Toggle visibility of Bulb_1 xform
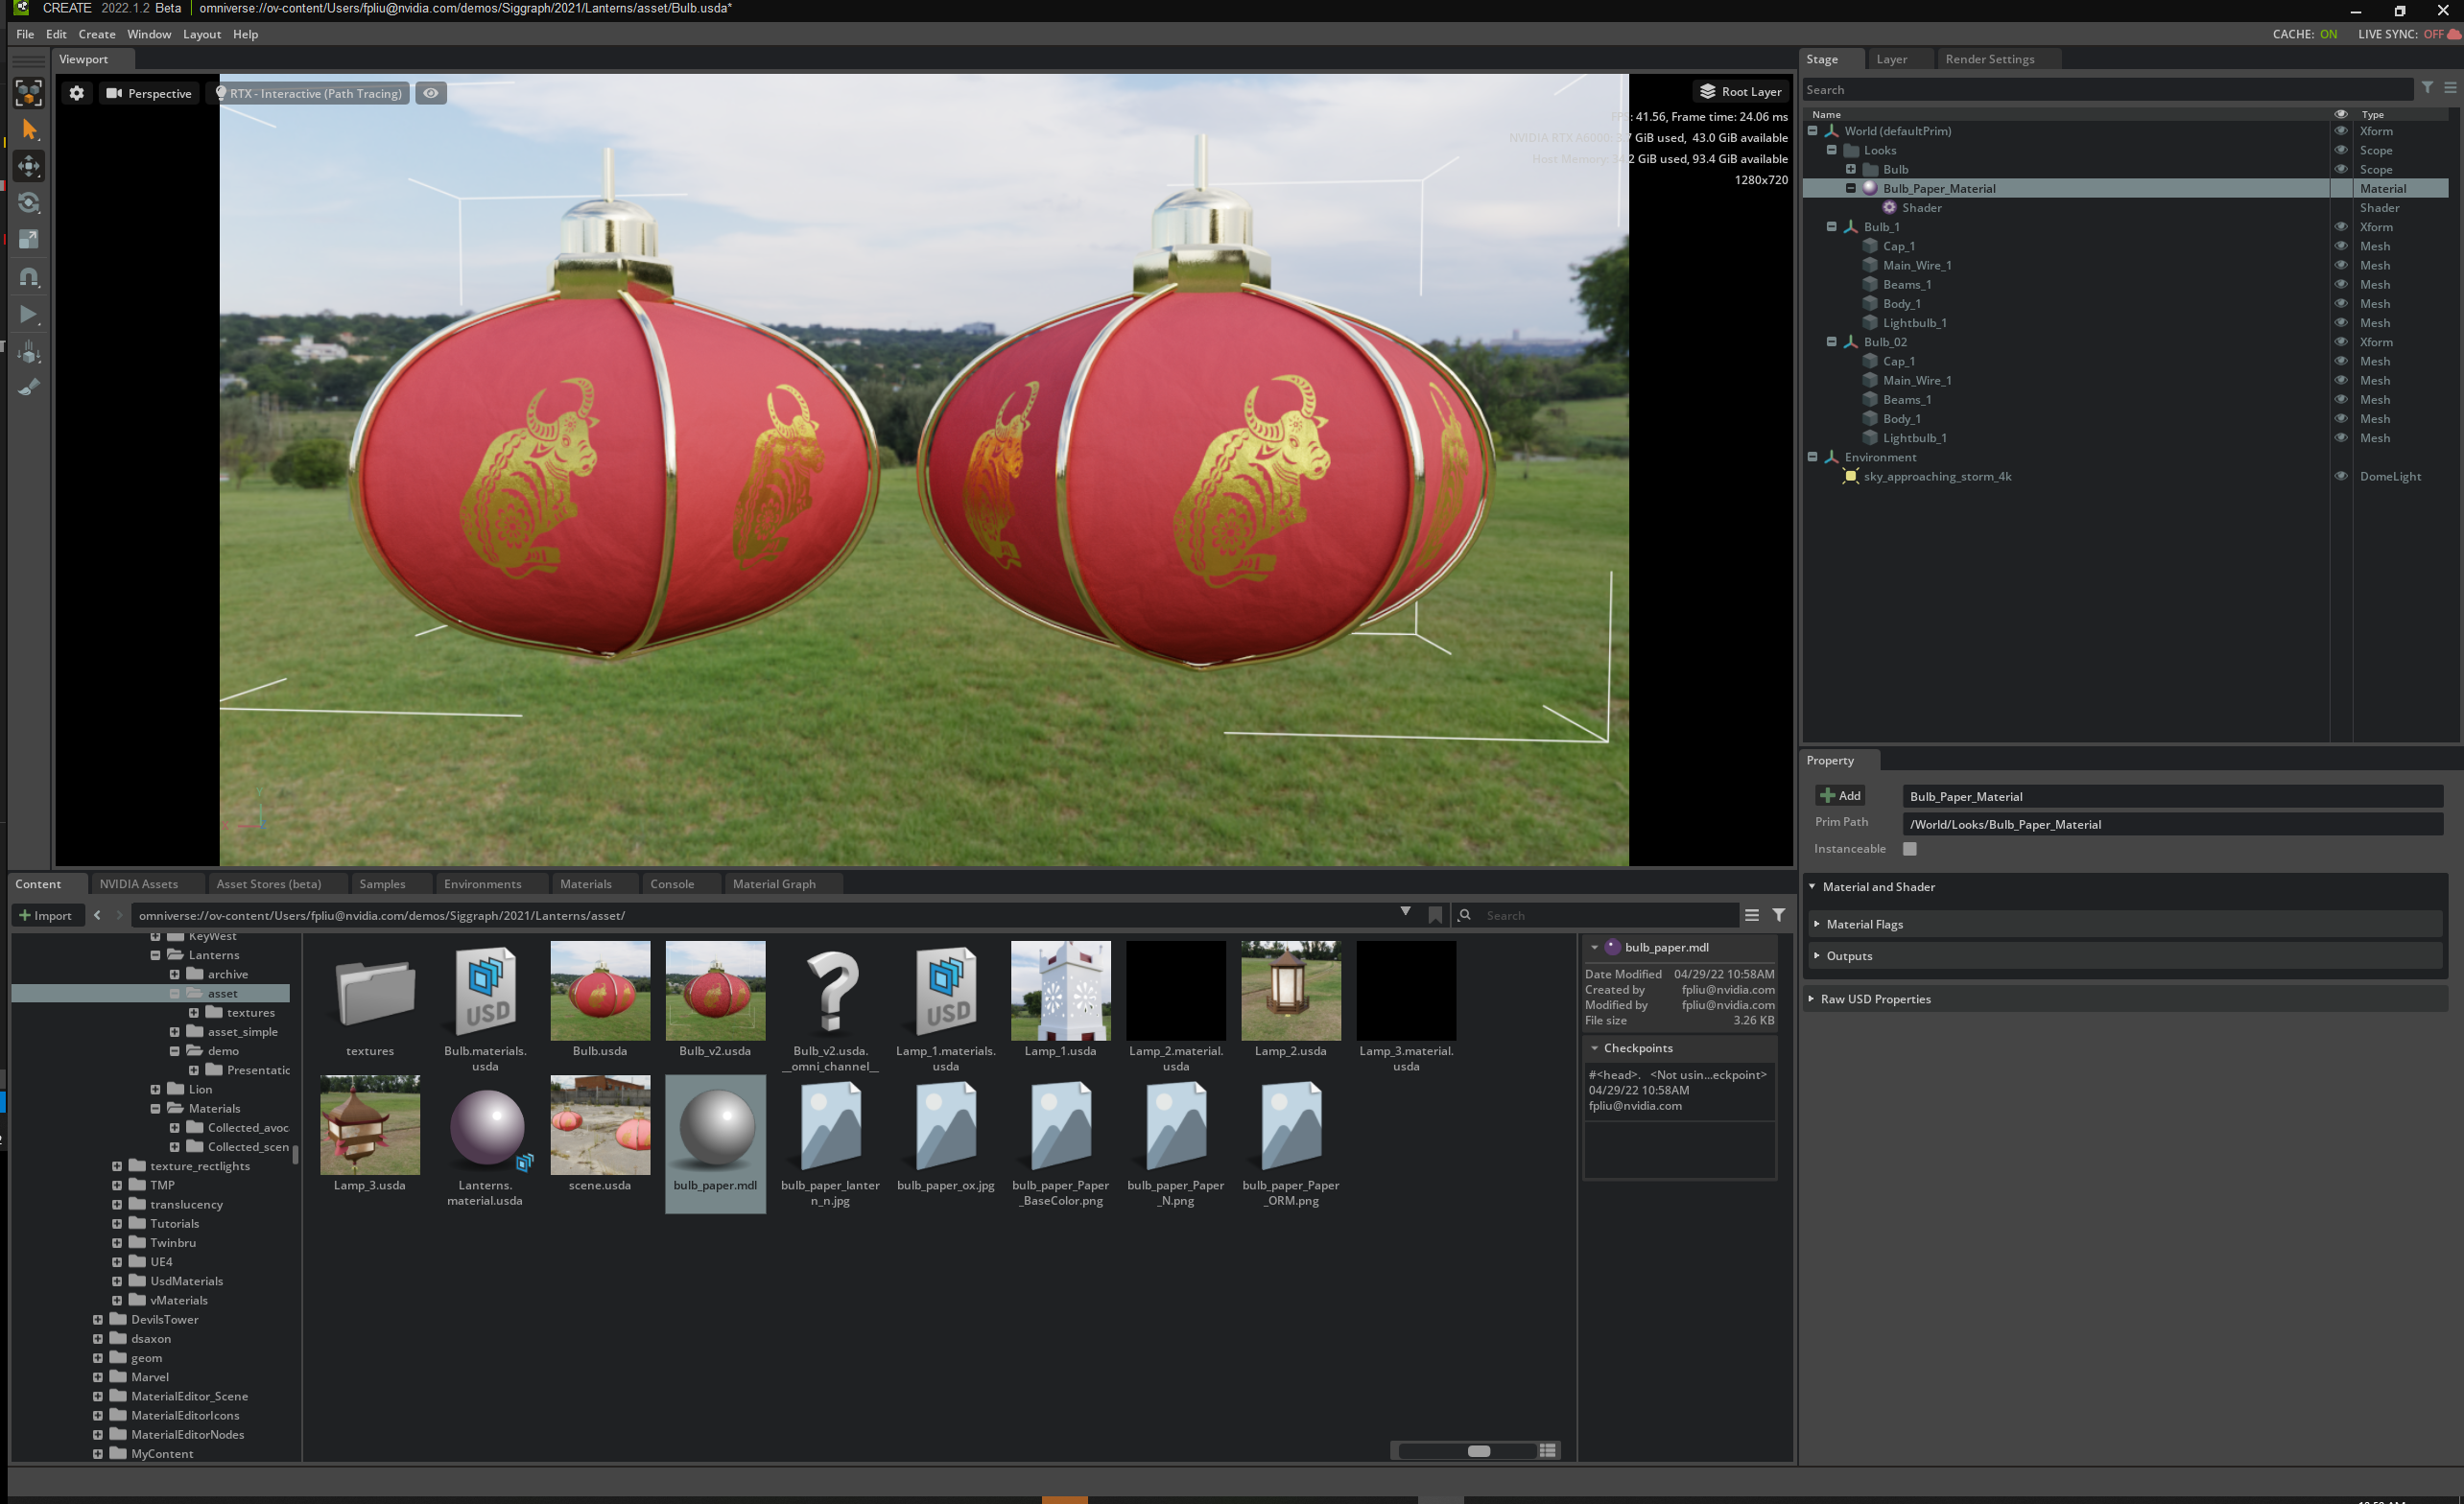The height and width of the screenshot is (1504, 2464). (x=2341, y=227)
